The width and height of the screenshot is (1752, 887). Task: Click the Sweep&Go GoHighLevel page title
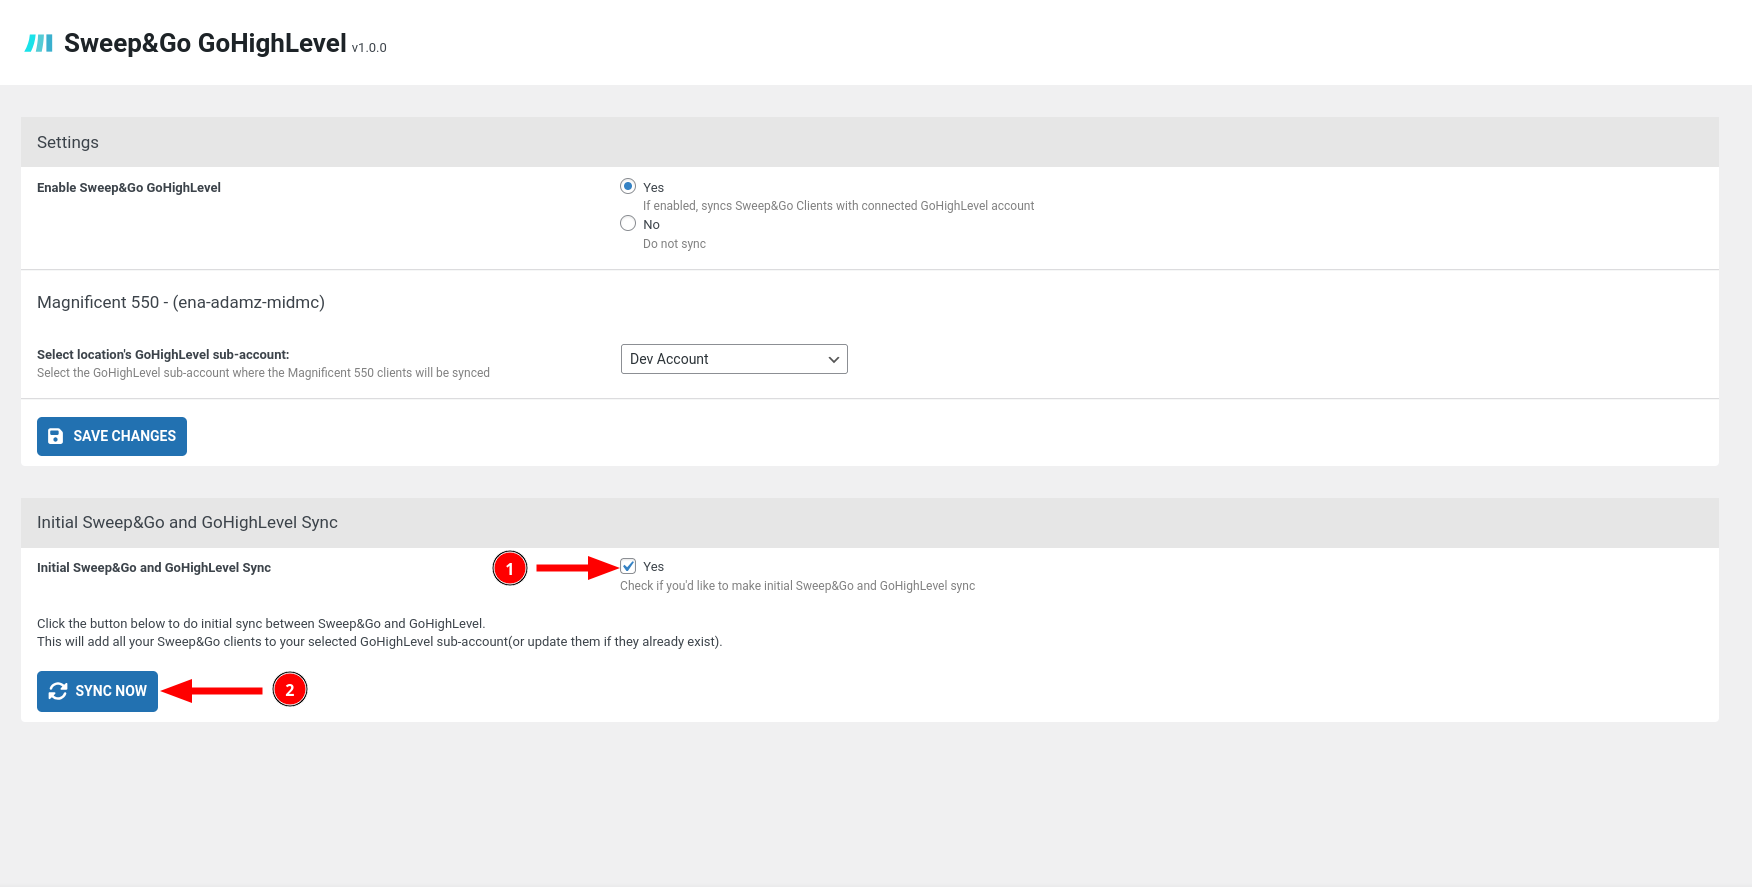(x=205, y=43)
